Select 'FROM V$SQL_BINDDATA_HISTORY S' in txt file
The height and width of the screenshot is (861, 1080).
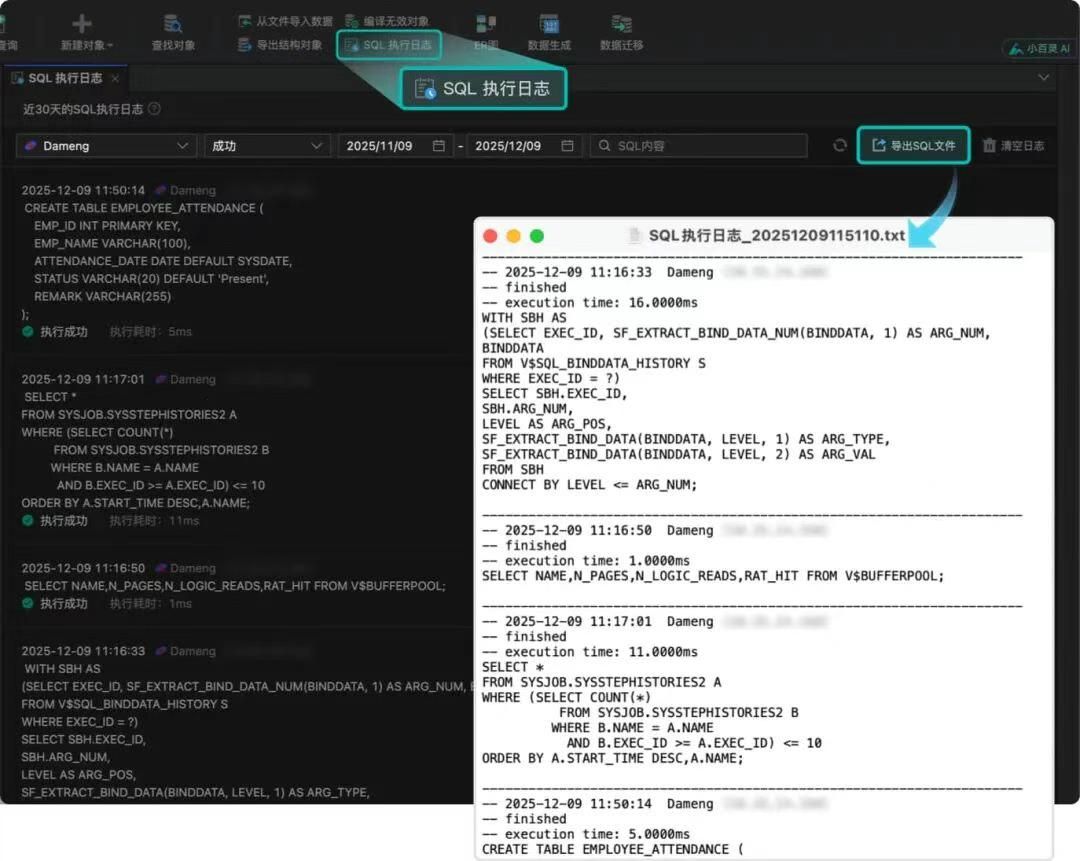click(x=594, y=363)
